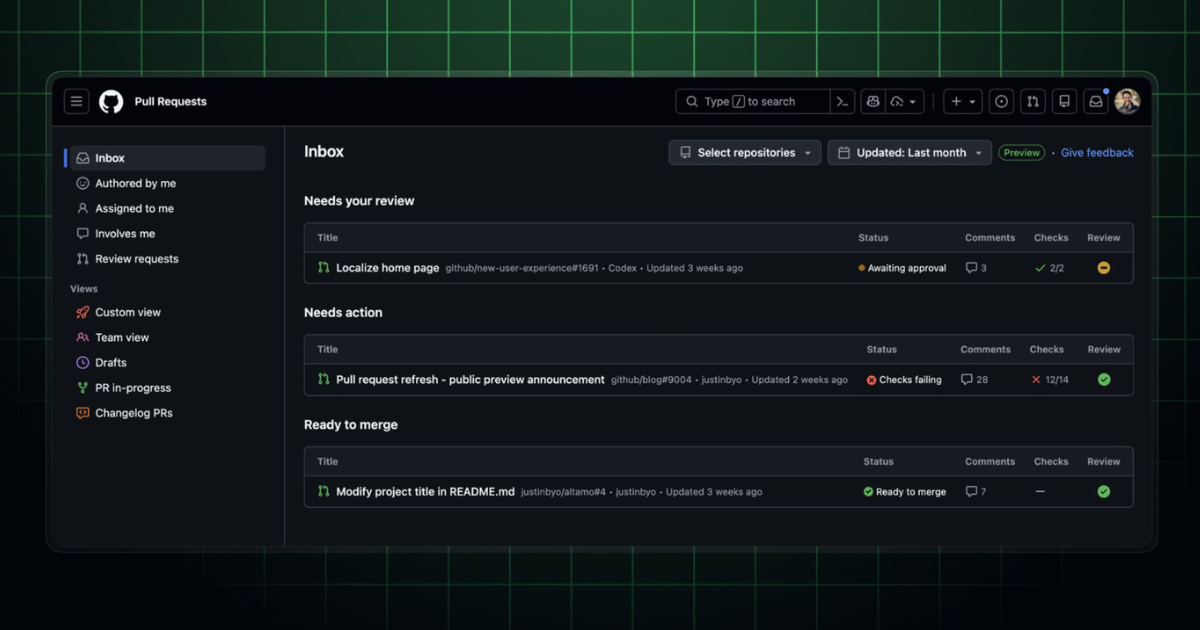Open the hamburger navigation menu

[x=77, y=101]
